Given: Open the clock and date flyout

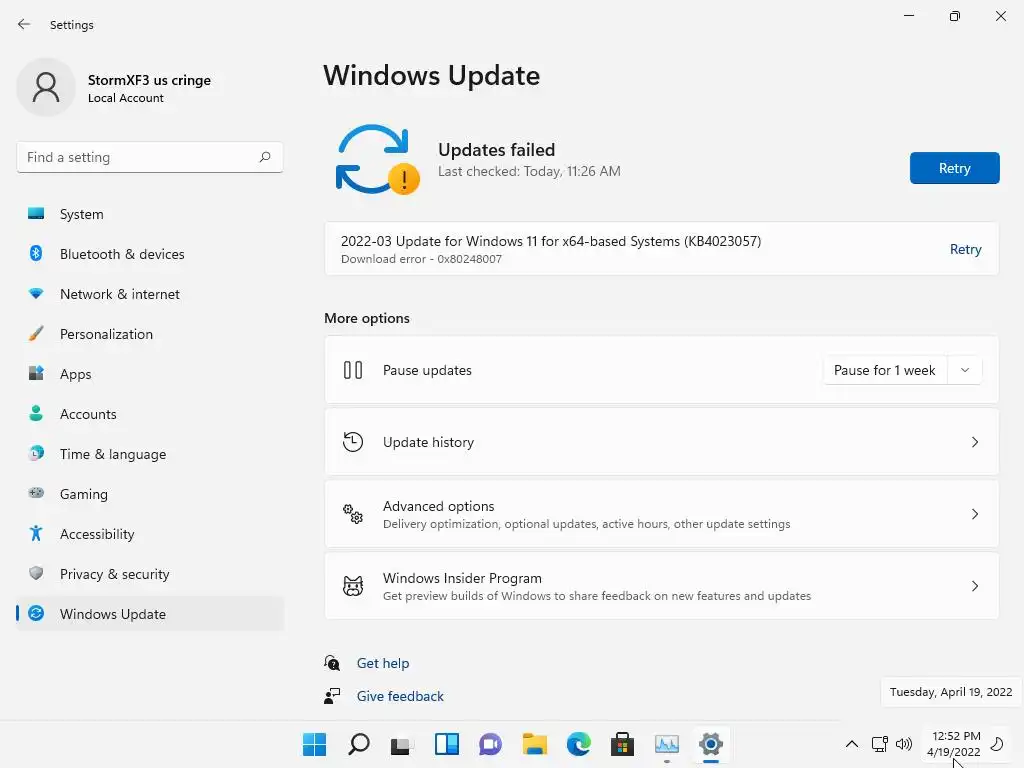Looking at the screenshot, I should (953, 744).
